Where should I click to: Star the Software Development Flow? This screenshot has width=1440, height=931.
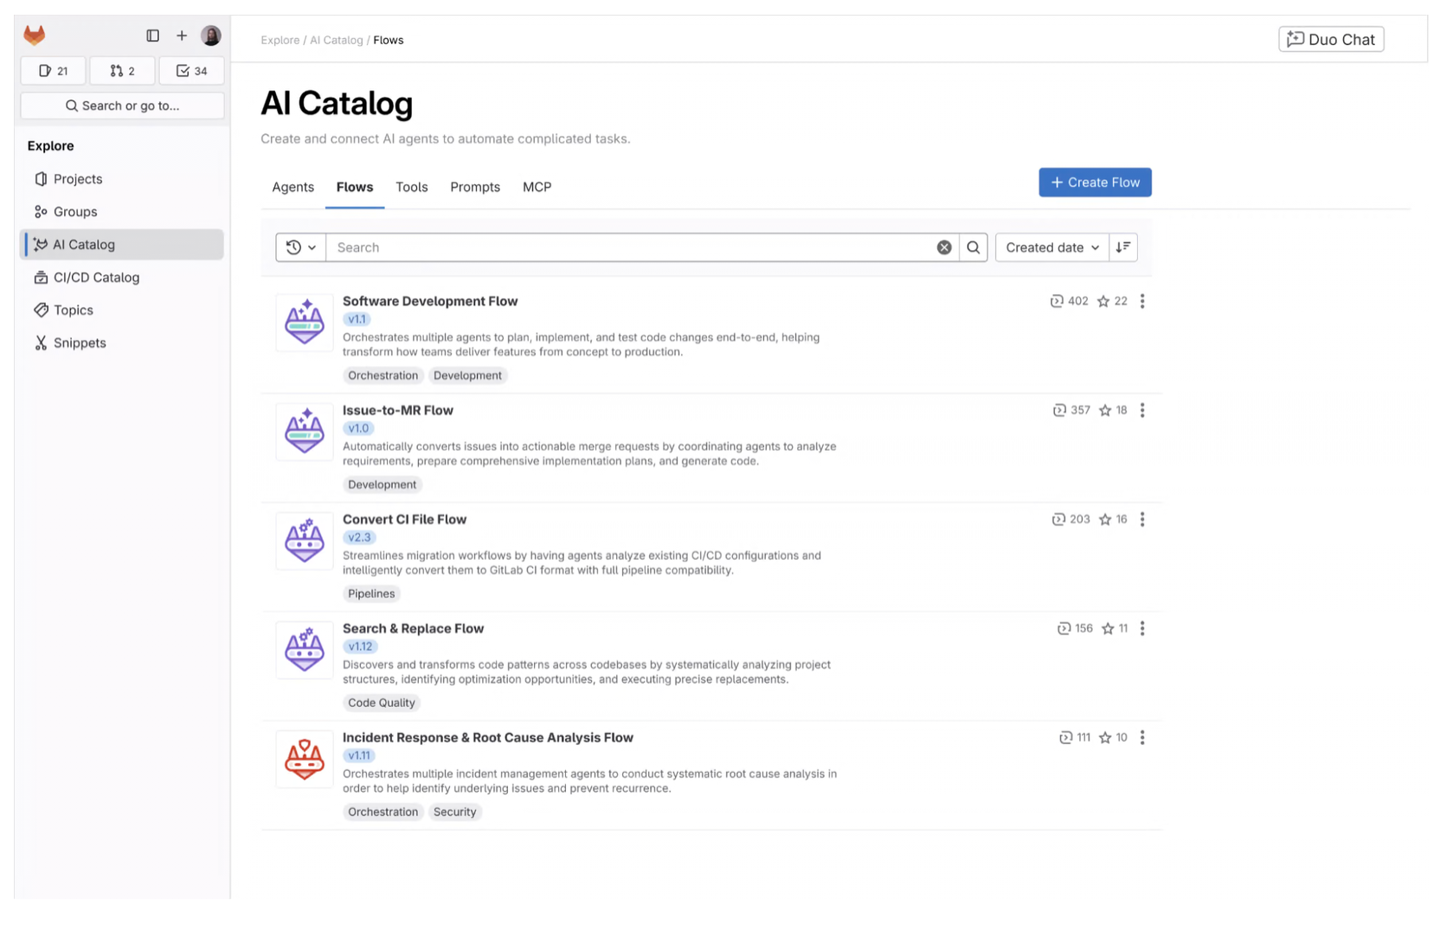point(1103,302)
